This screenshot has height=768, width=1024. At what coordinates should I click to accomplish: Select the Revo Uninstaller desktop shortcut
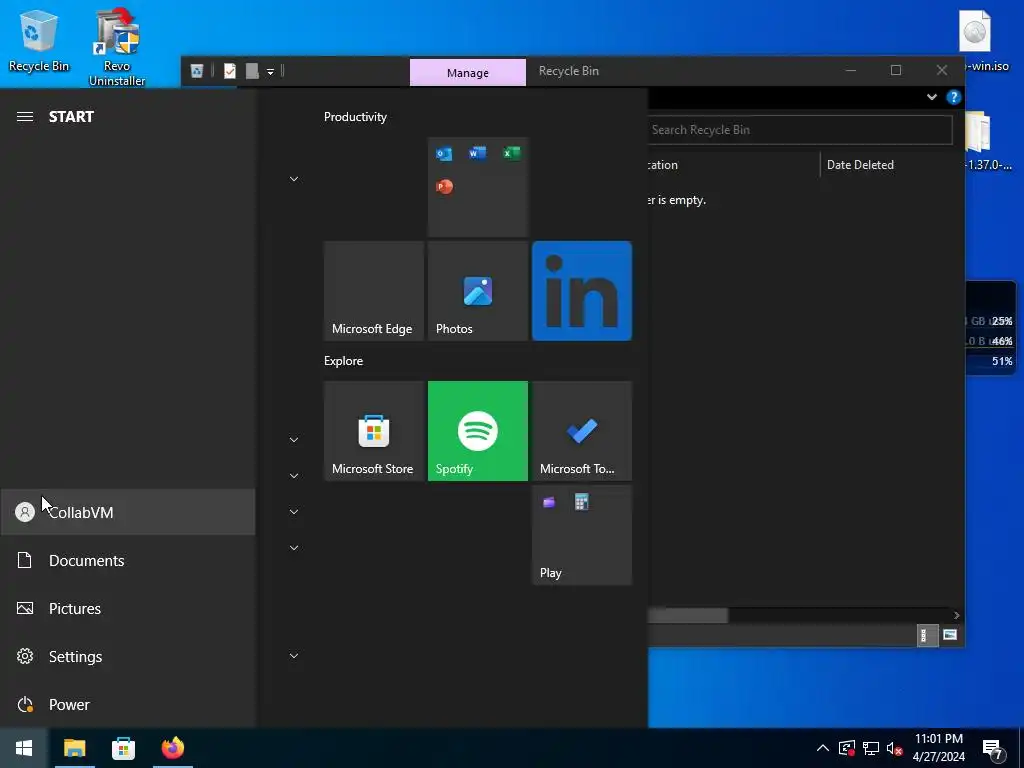point(117,47)
